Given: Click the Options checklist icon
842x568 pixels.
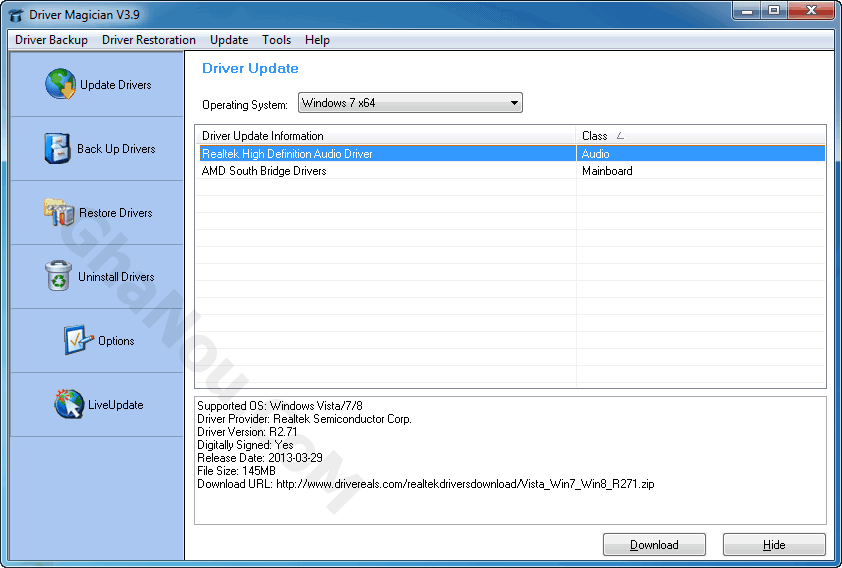Looking at the screenshot, I should pyautogui.click(x=78, y=339).
